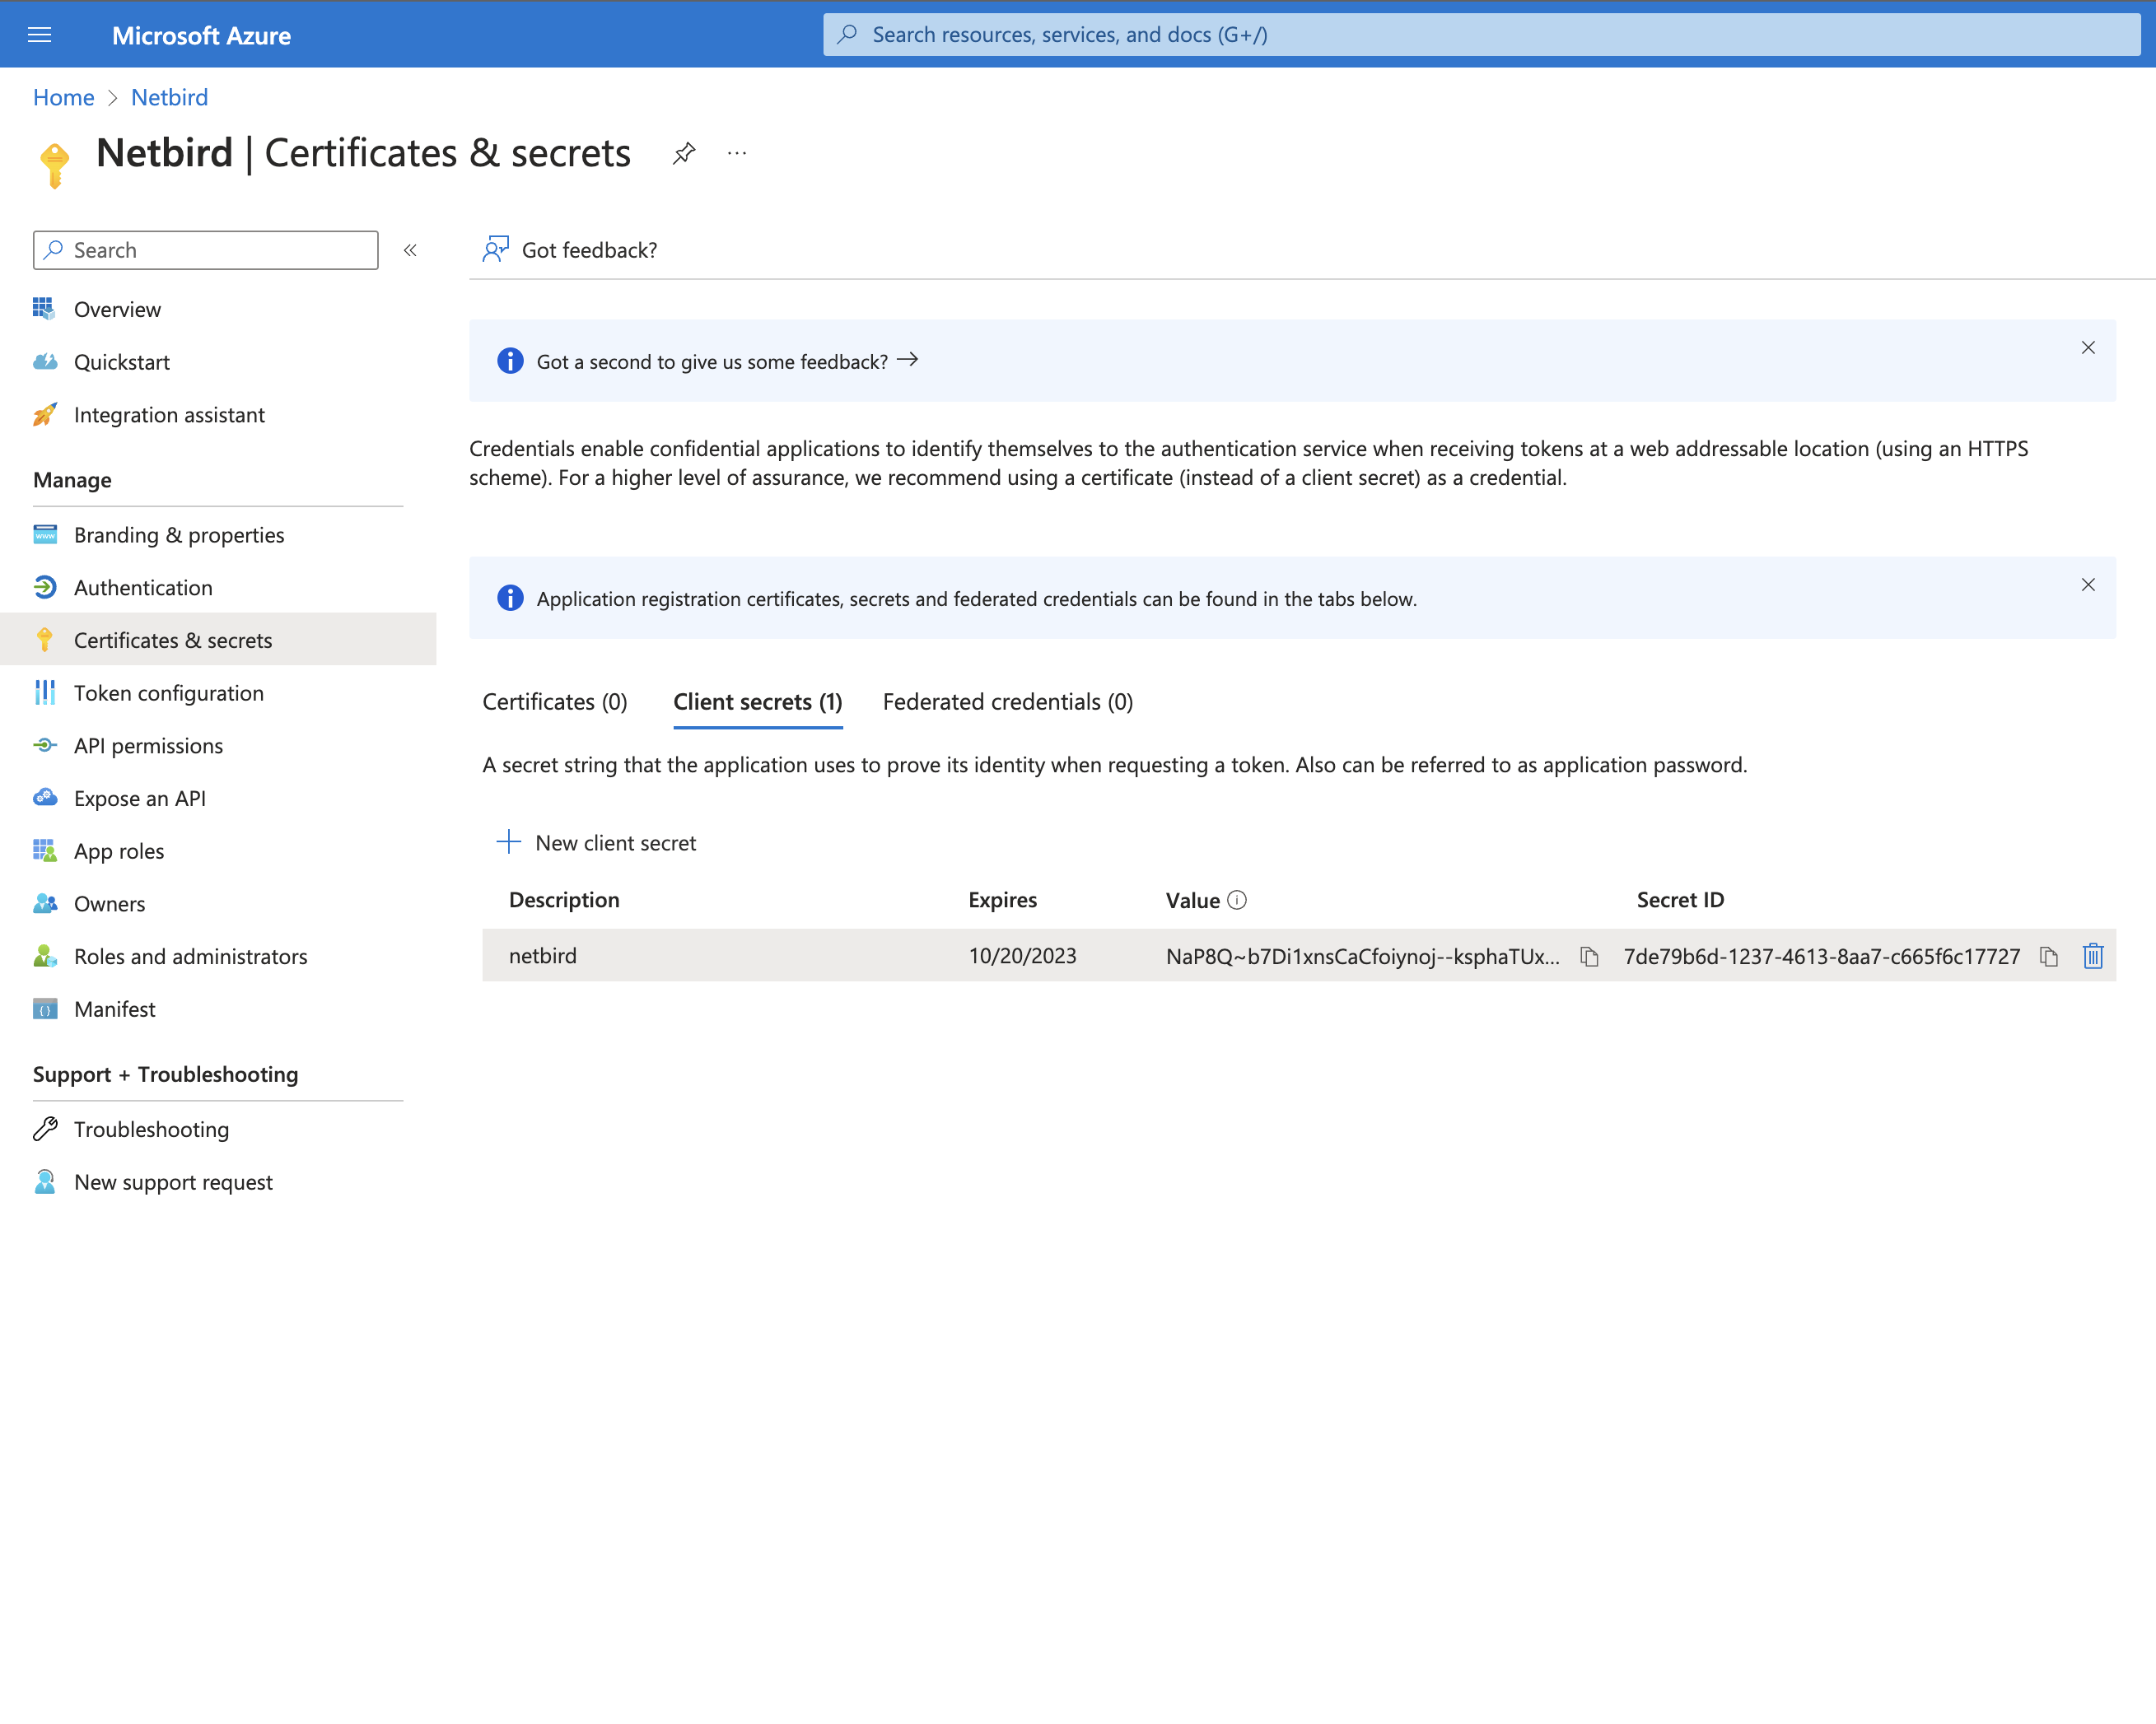Viewport: 2156px width, 1724px height.
Task: Switch to Federated credentials (0) tab
Action: coord(1007,702)
